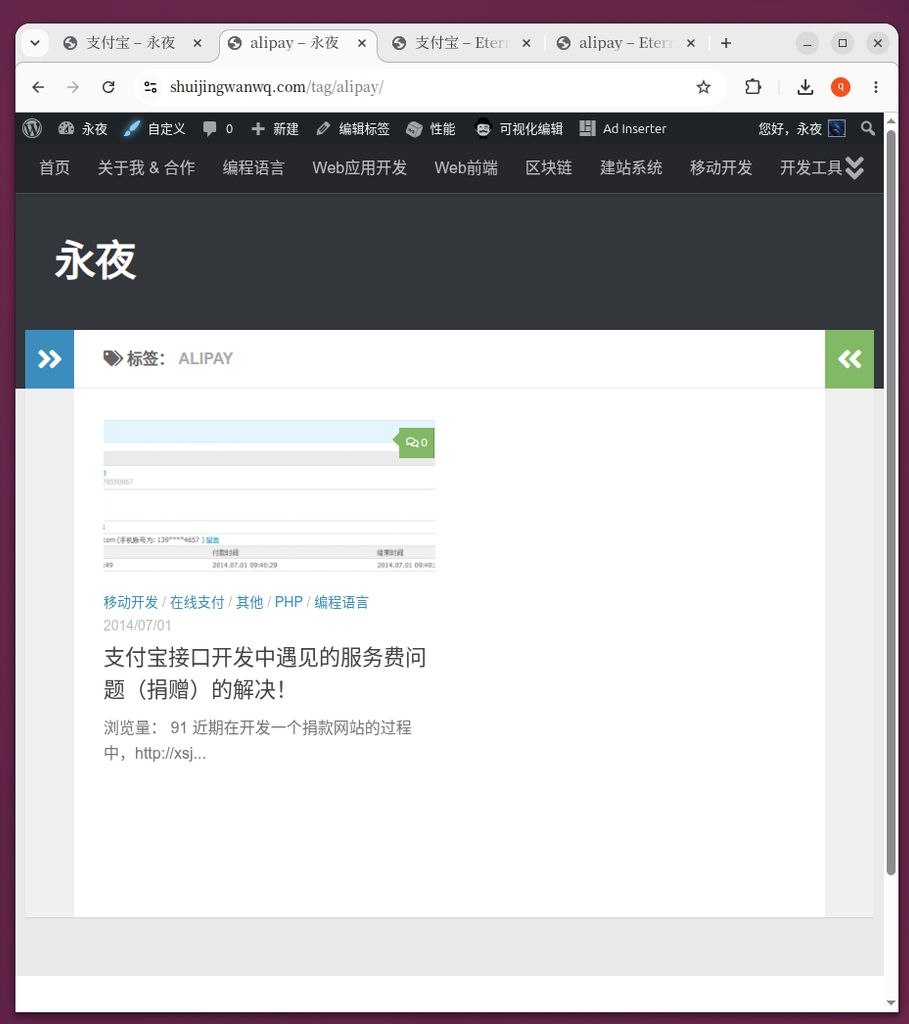View site information icon in address bar
The height and width of the screenshot is (1024, 909).
151,87
